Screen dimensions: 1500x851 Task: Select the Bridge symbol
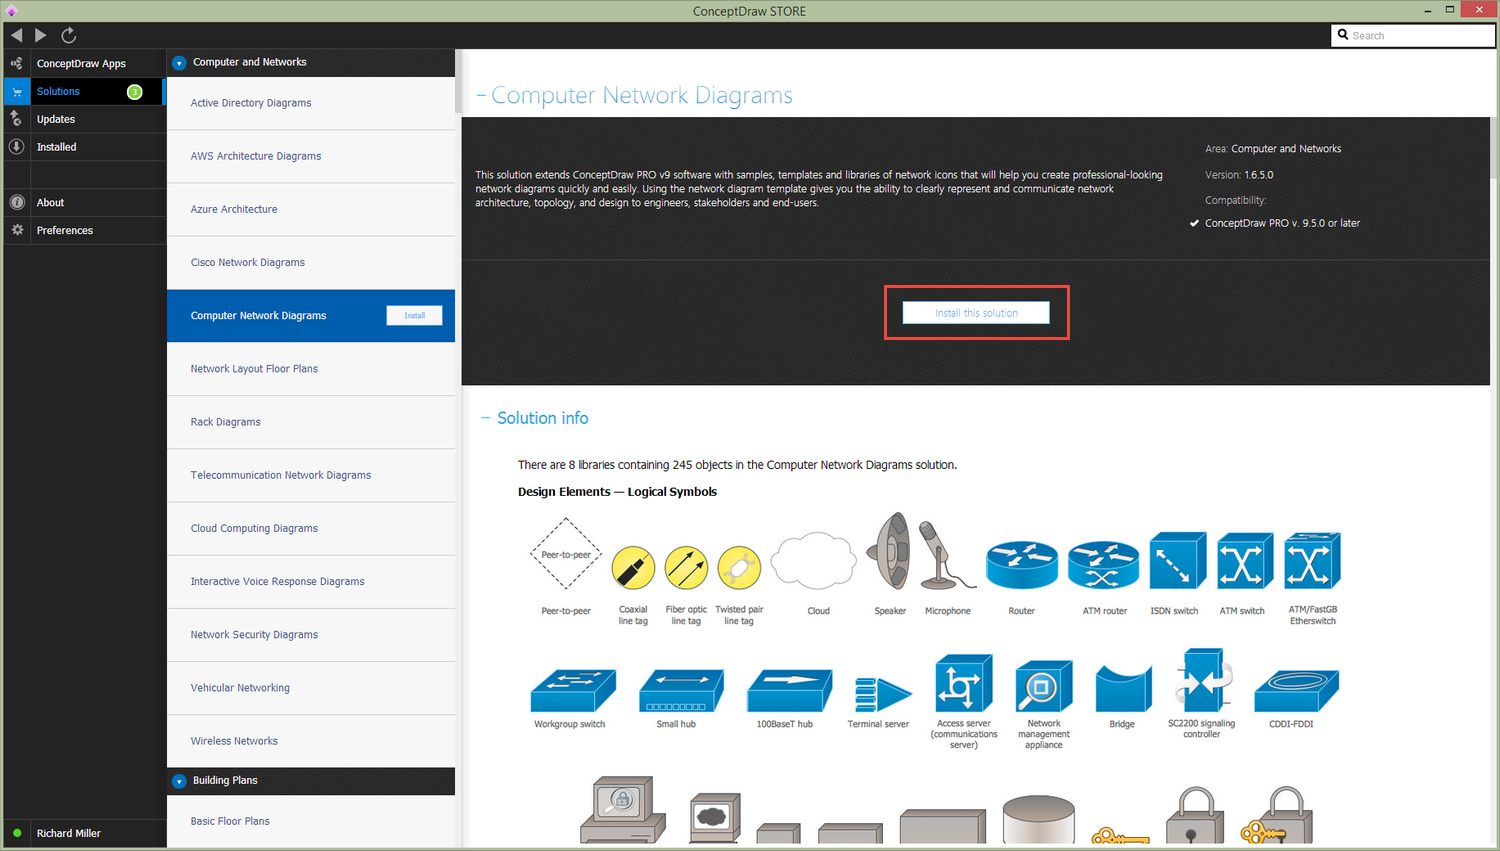tap(1124, 688)
